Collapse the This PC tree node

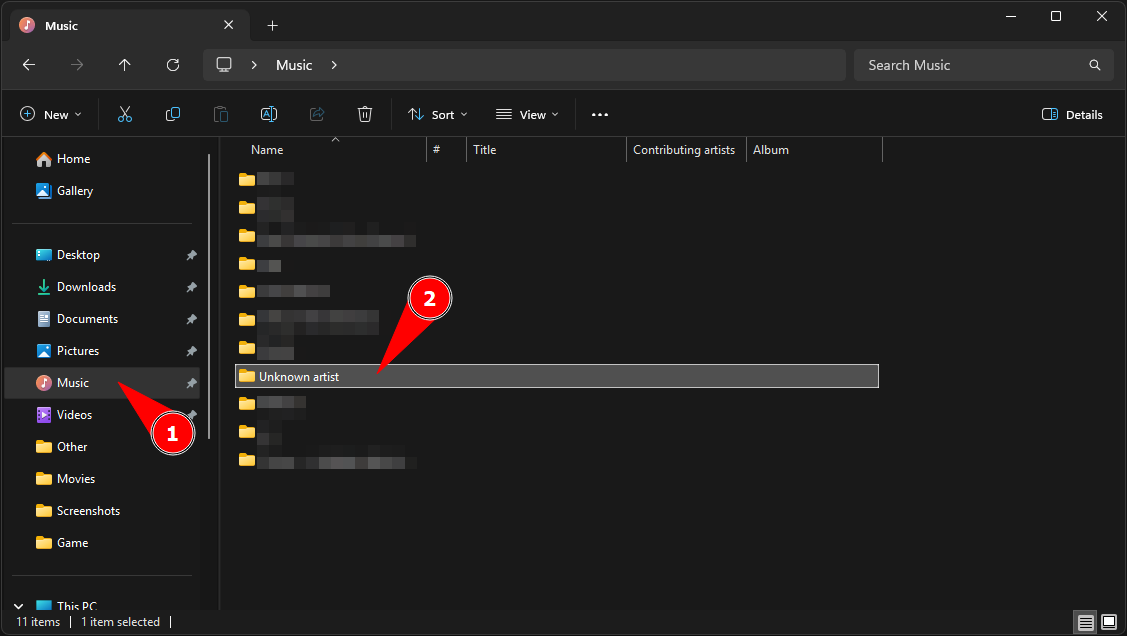[19, 606]
